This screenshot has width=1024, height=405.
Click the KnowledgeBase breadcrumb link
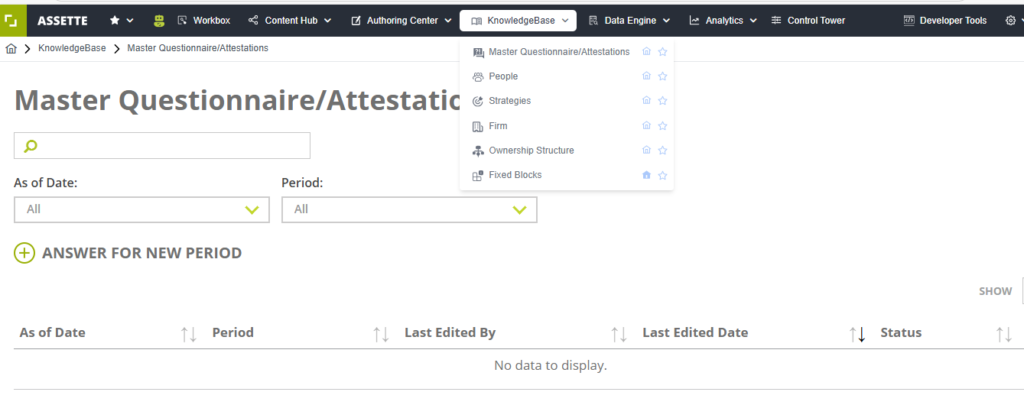[72, 48]
